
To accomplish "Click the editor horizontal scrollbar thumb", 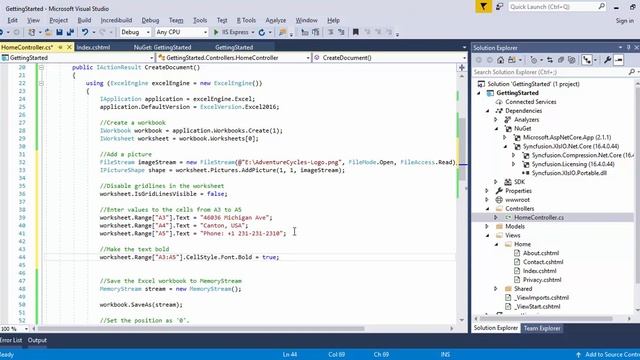I will click(200, 329).
